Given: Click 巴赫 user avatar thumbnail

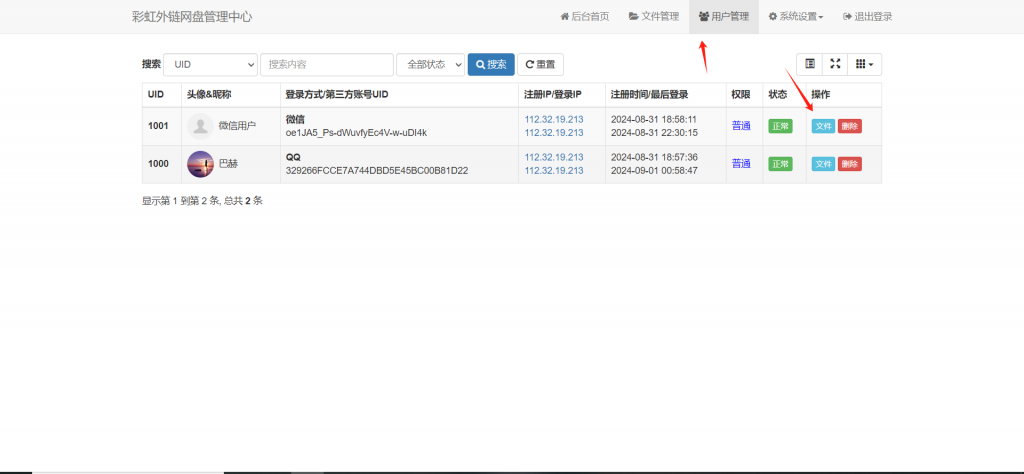Looking at the screenshot, I should [200, 164].
